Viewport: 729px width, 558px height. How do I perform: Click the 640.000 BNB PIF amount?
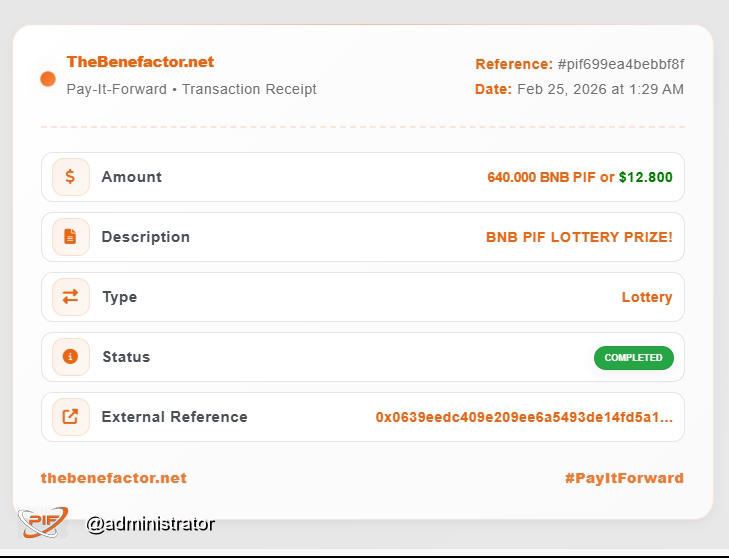pos(542,177)
